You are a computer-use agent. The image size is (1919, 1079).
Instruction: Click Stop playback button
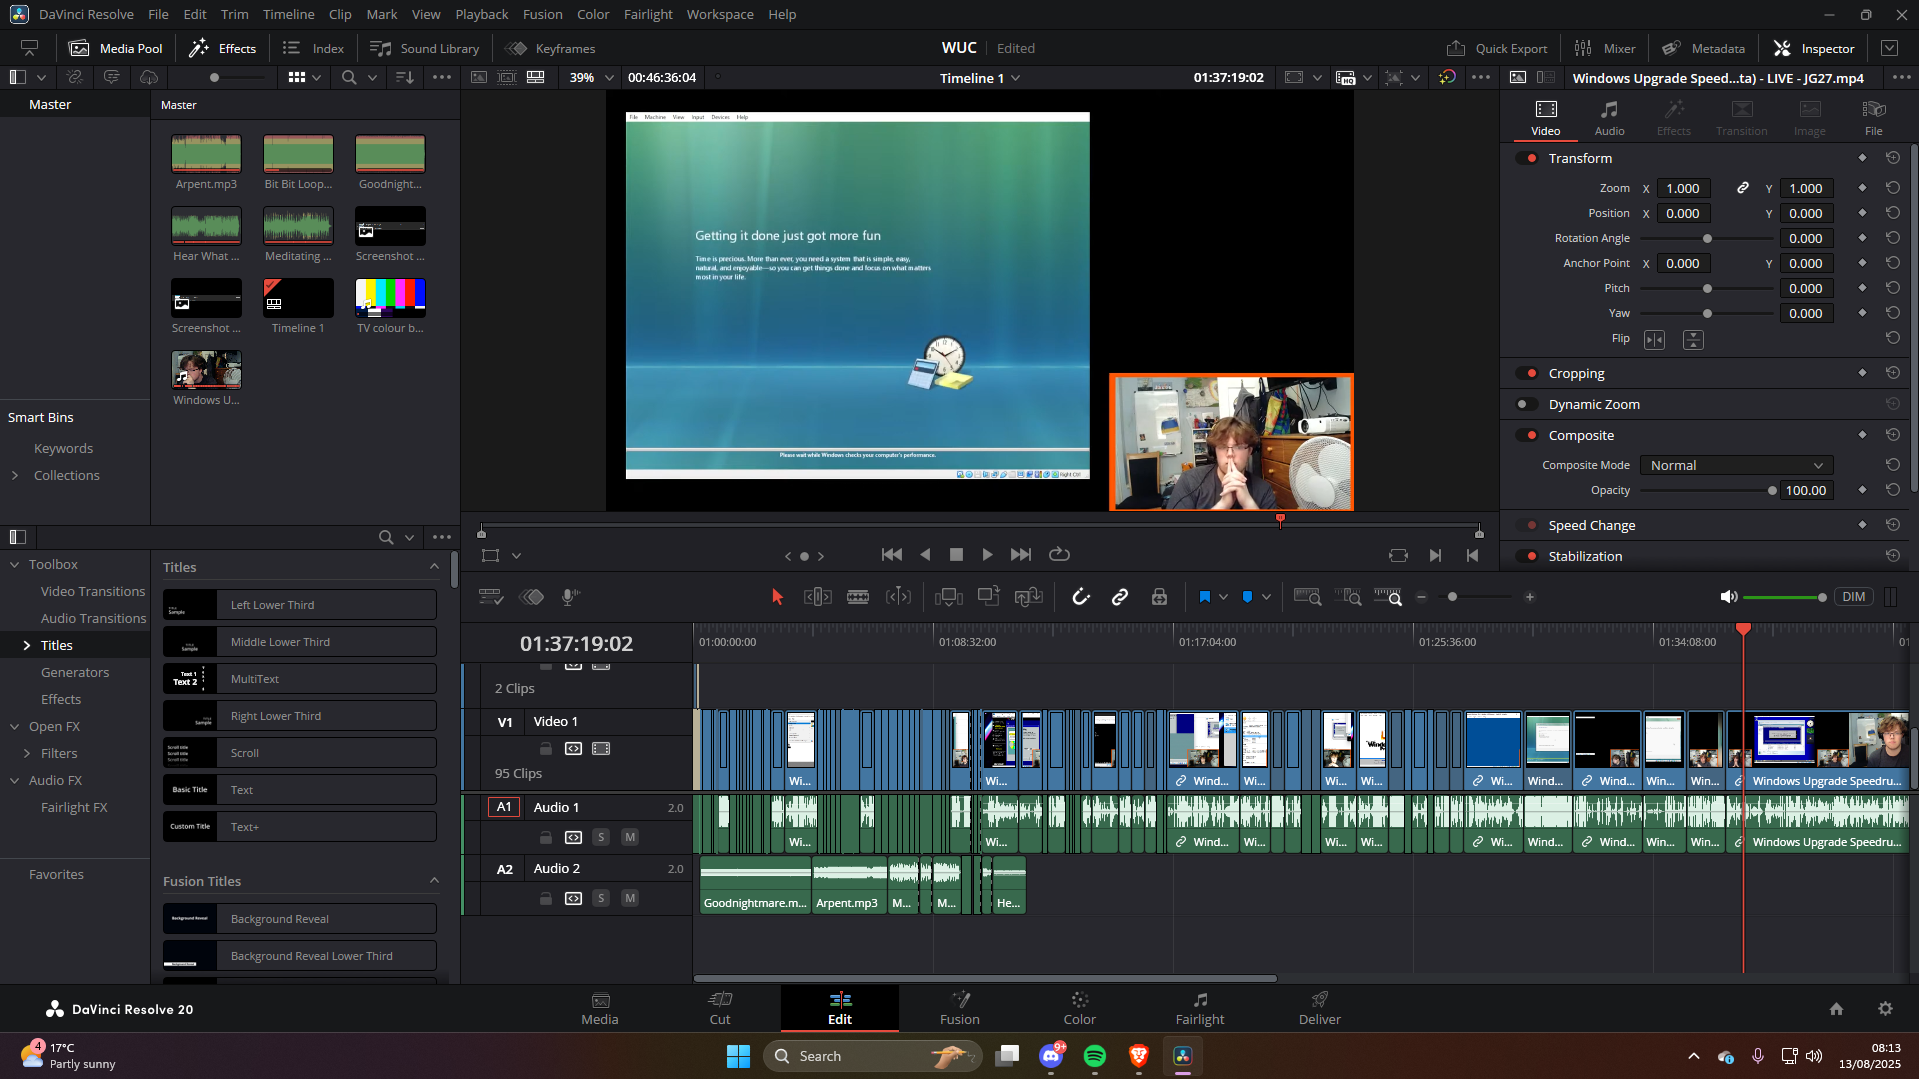(x=956, y=555)
